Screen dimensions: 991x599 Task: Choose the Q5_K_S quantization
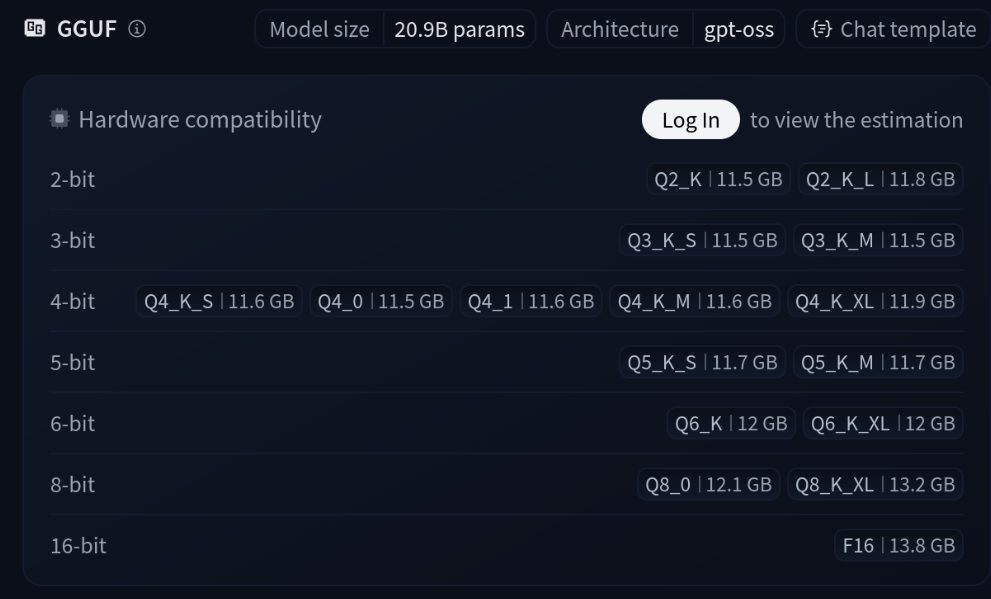point(702,362)
